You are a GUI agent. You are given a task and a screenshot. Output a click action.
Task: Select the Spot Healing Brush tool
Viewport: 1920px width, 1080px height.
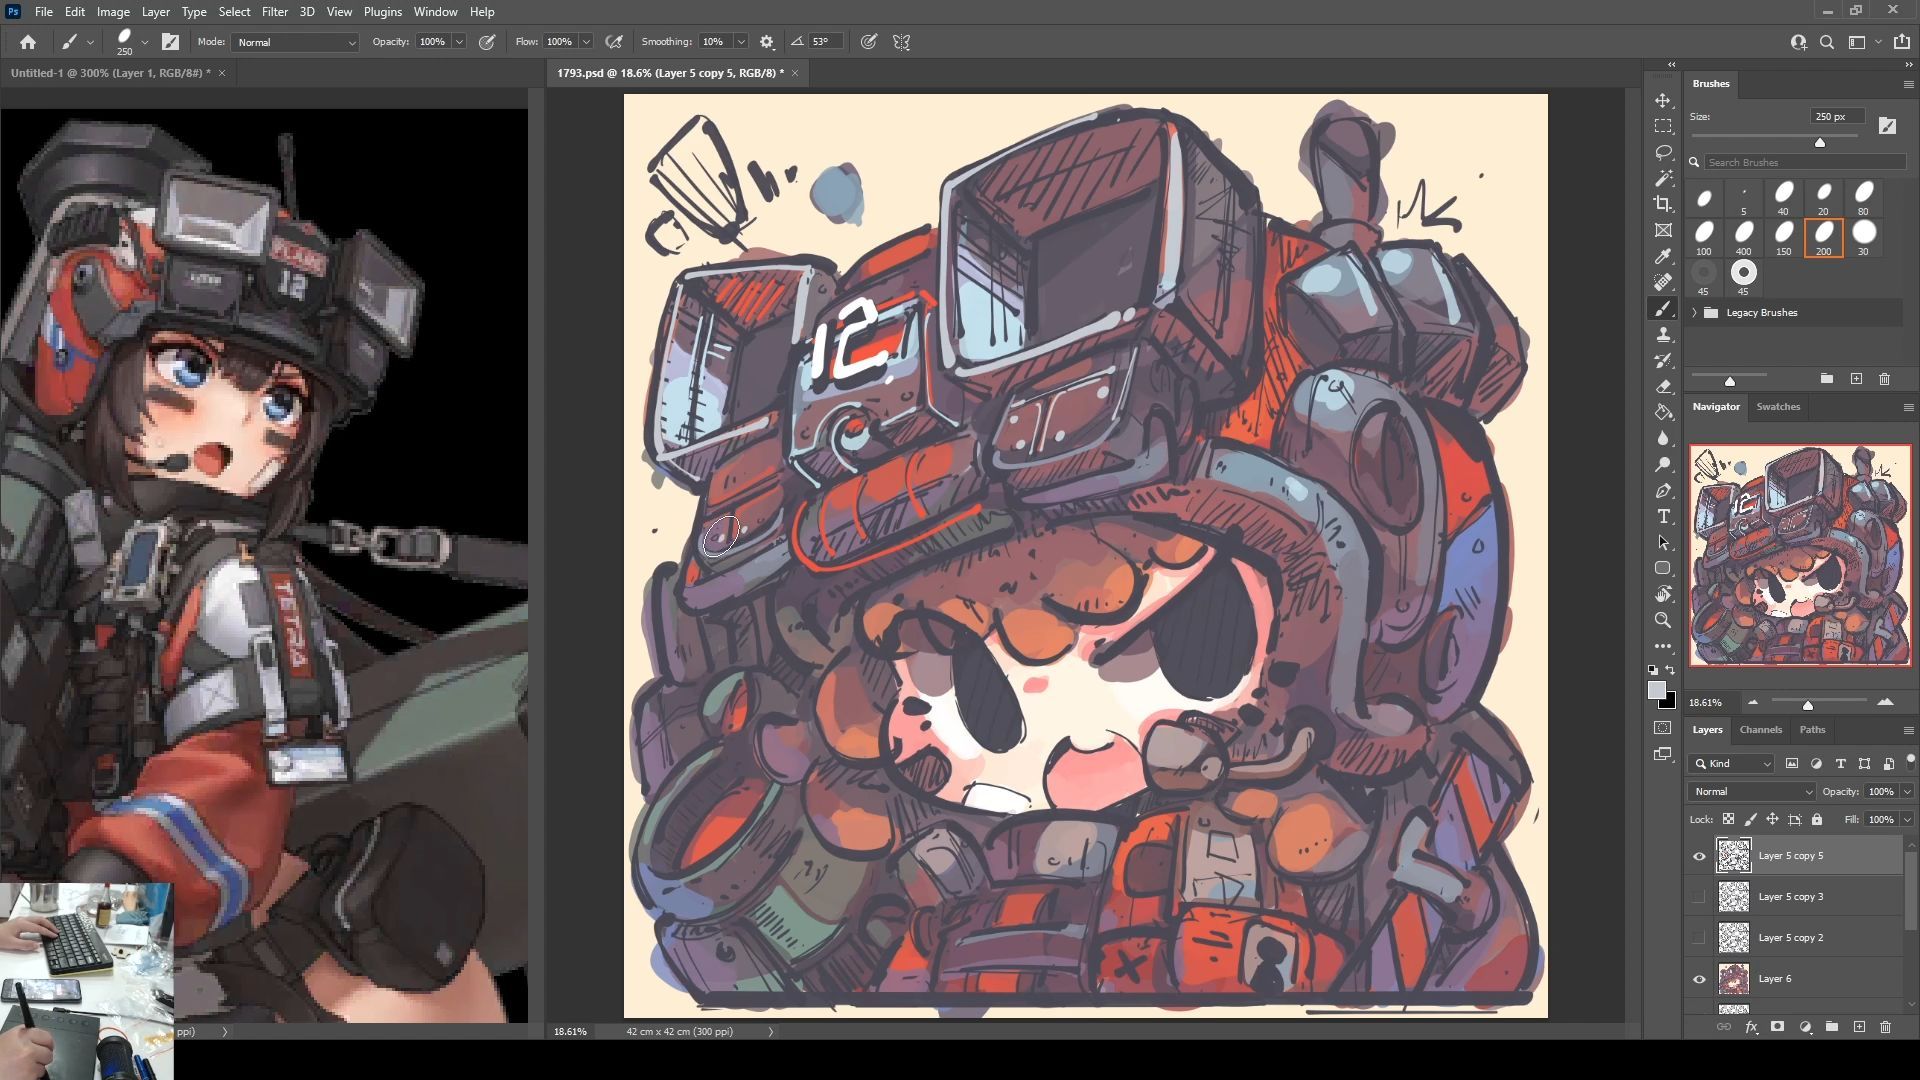[1663, 283]
